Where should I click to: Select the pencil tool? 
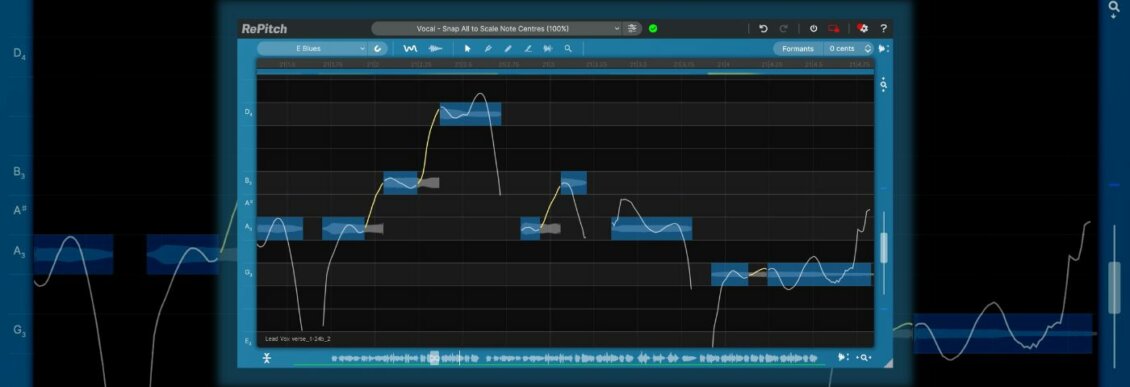coord(508,48)
